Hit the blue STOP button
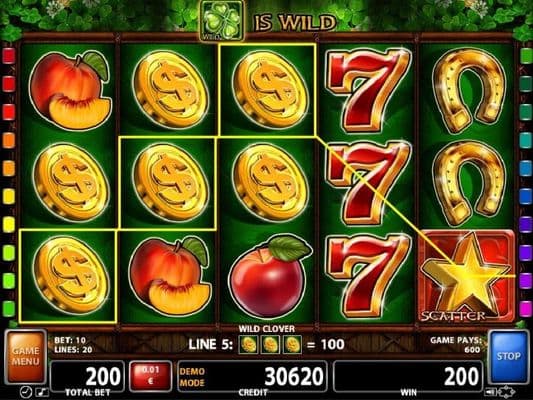 coord(508,356)
